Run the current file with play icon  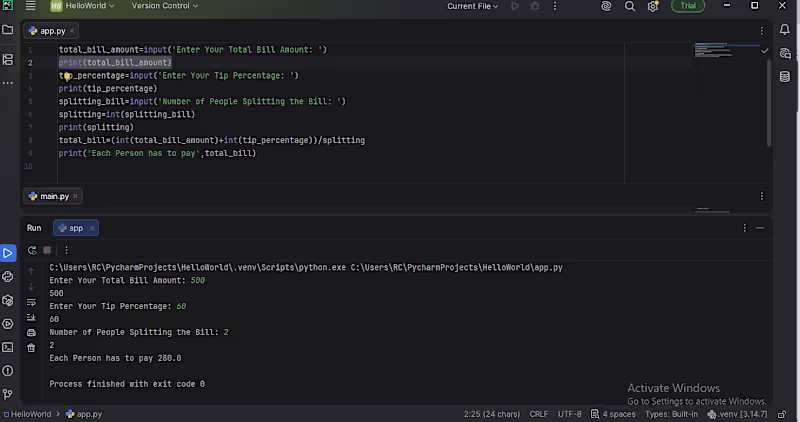click(515, 6)
